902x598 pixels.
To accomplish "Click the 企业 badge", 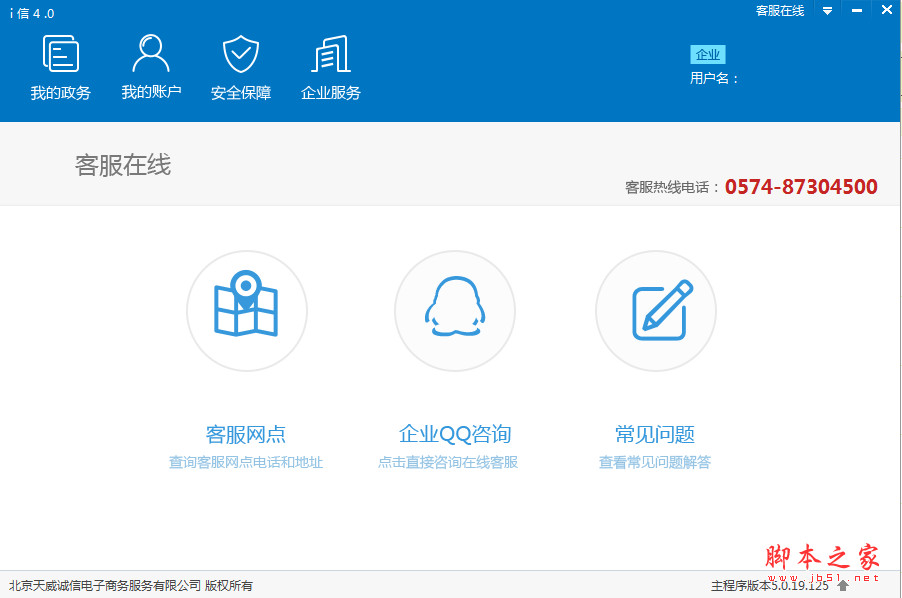I will (x=708, y=55).
